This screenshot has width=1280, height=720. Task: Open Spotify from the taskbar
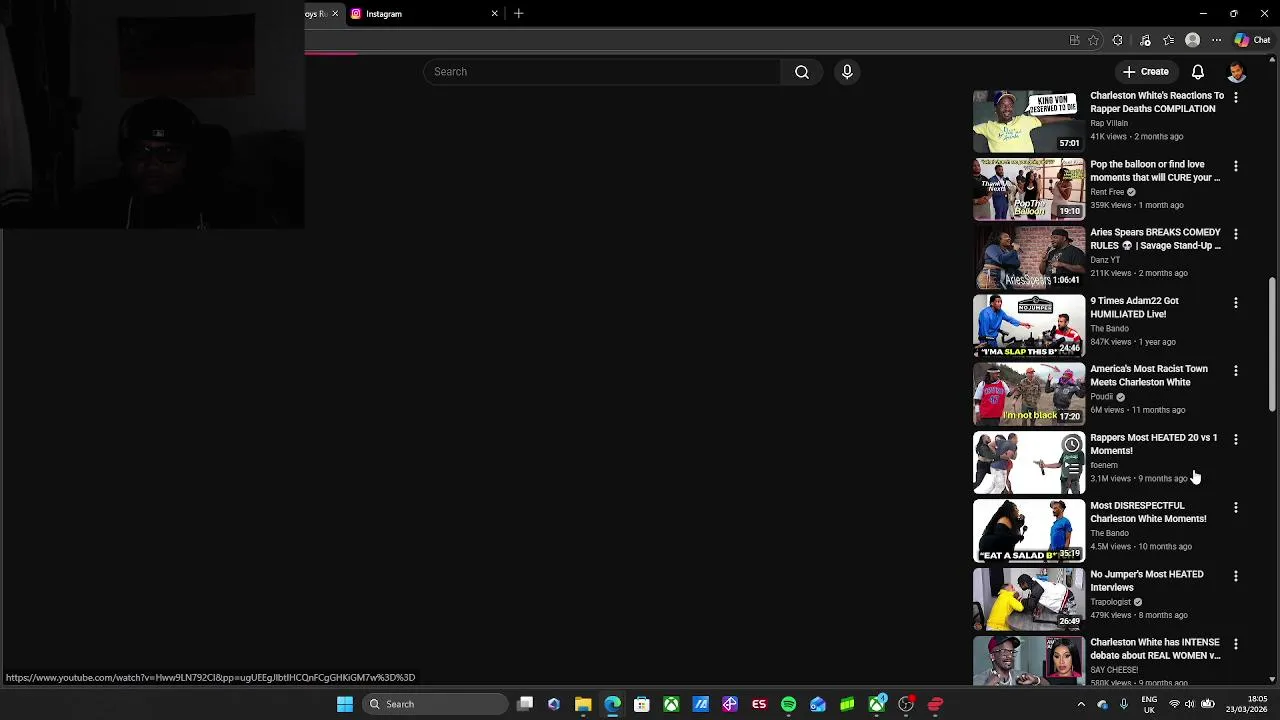(788, 704)
